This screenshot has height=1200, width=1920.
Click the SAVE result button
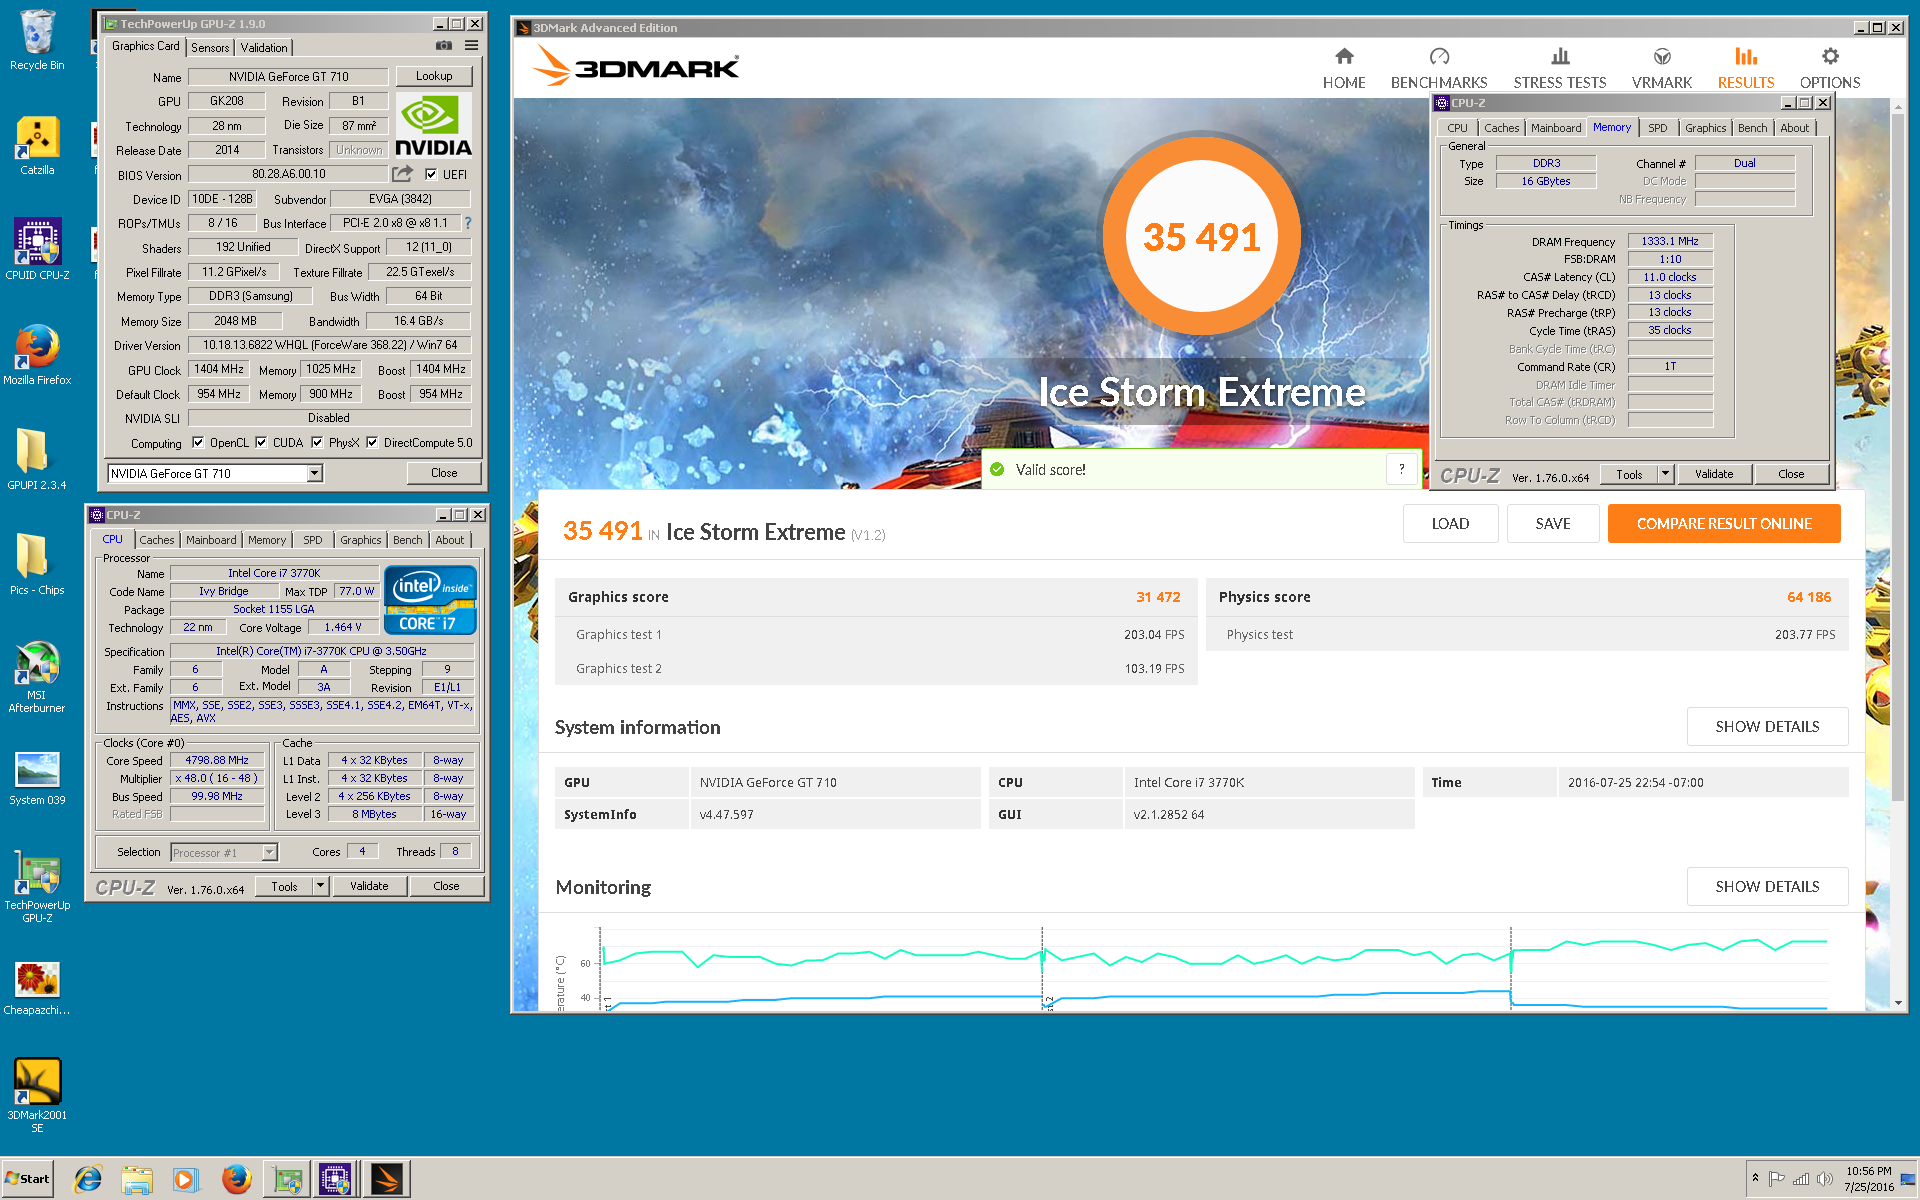tap(1553, 523)
